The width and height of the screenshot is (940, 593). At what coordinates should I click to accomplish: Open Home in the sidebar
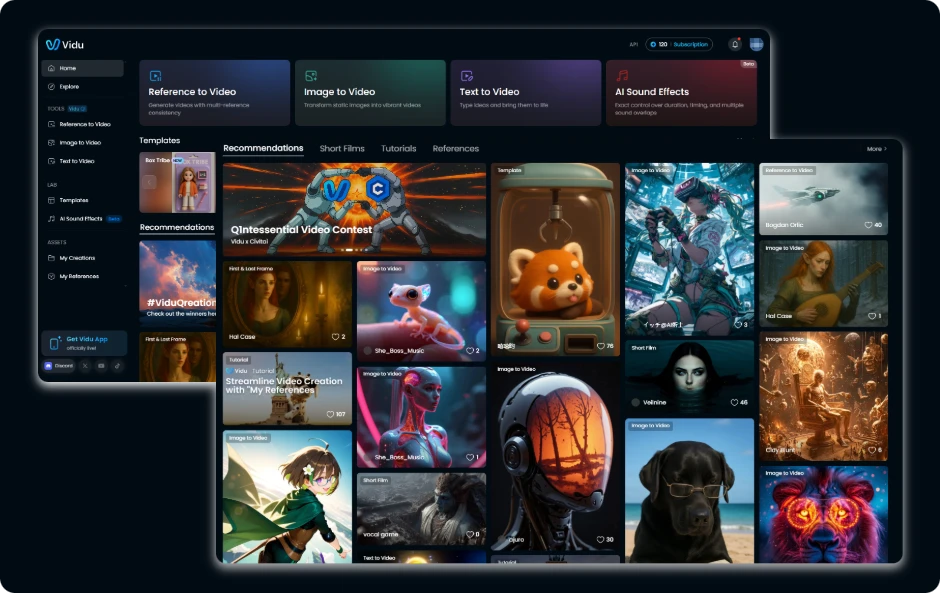[x=83, y=68]
